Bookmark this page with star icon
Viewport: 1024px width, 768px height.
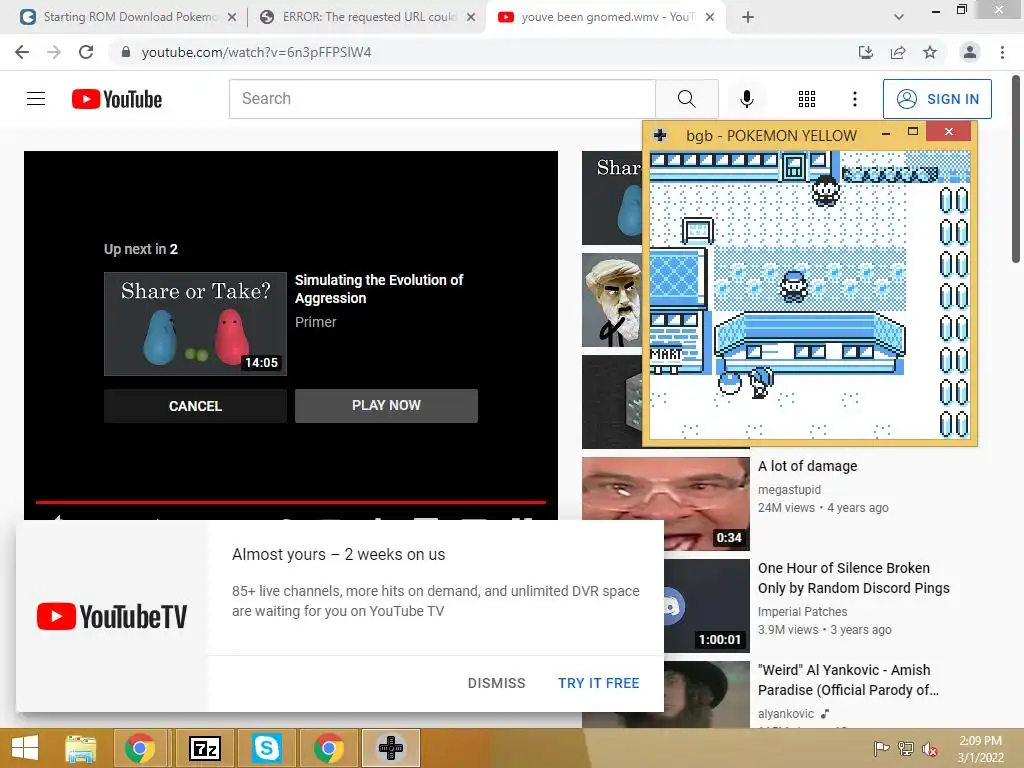tap(930, 52)
